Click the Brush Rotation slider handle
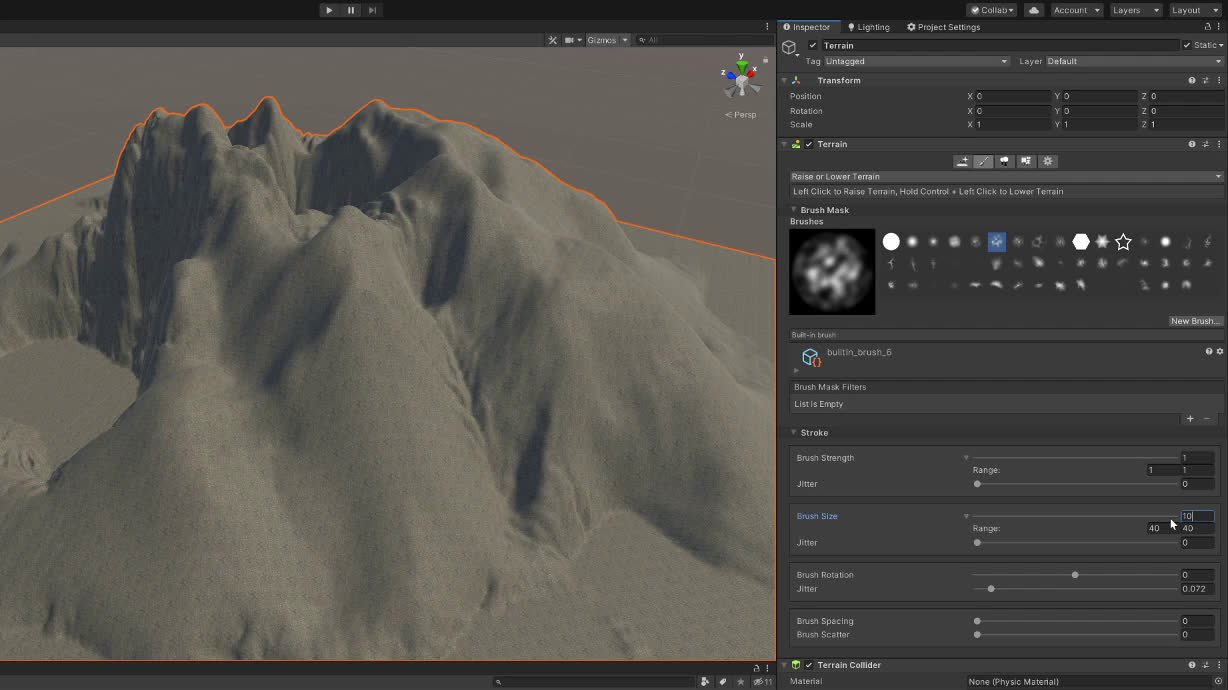This screenshot has width=1228, height=690. (1075, 575)
